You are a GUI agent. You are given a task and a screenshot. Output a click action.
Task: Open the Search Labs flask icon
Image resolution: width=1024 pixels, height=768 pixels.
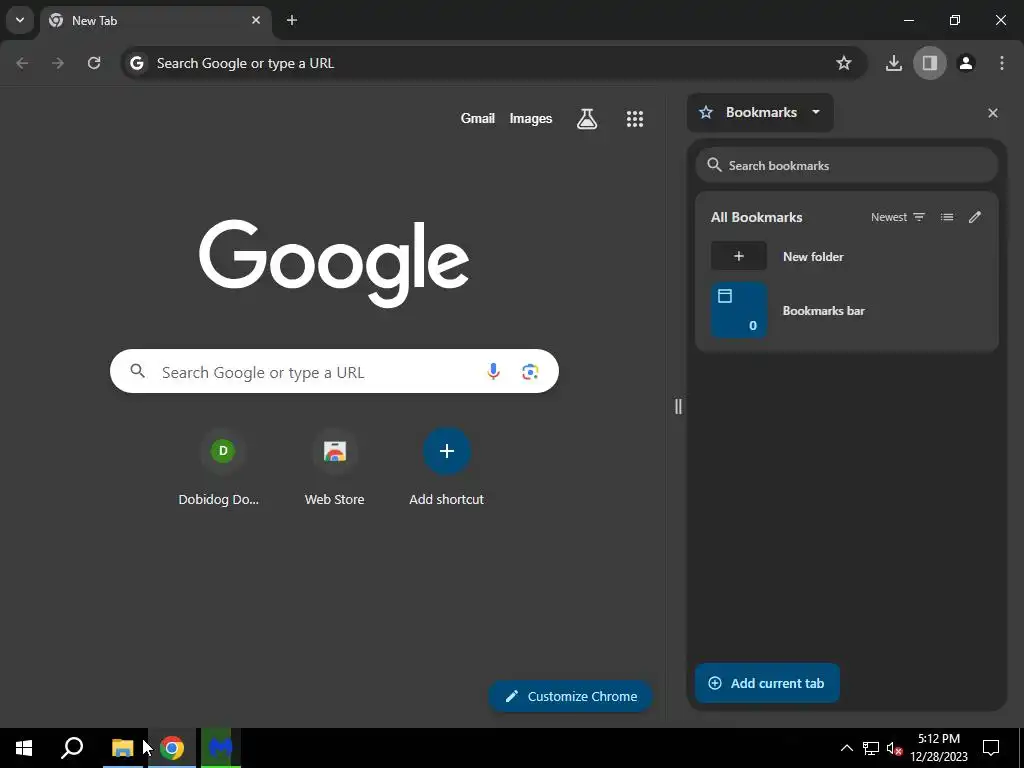586,119
